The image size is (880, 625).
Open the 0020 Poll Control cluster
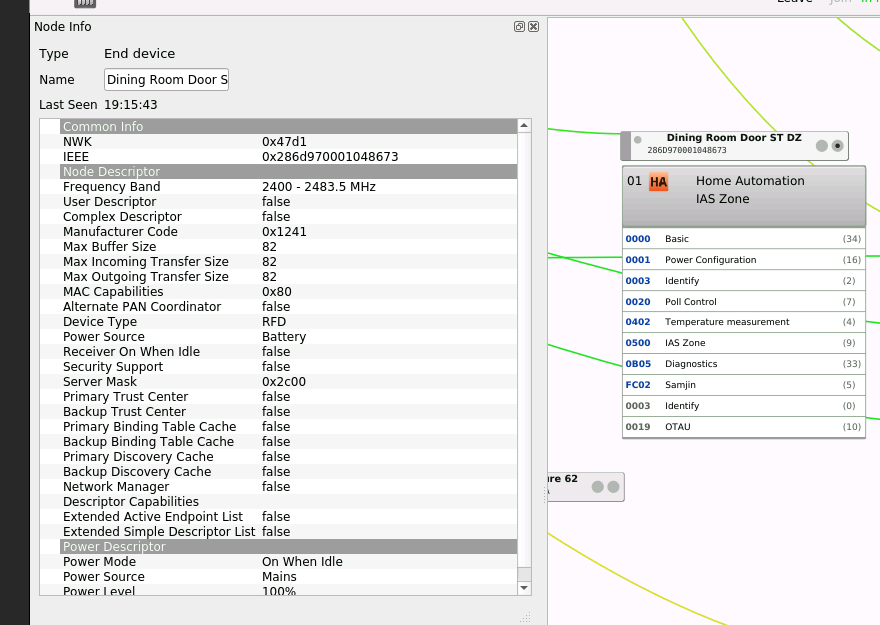(744, 301)
